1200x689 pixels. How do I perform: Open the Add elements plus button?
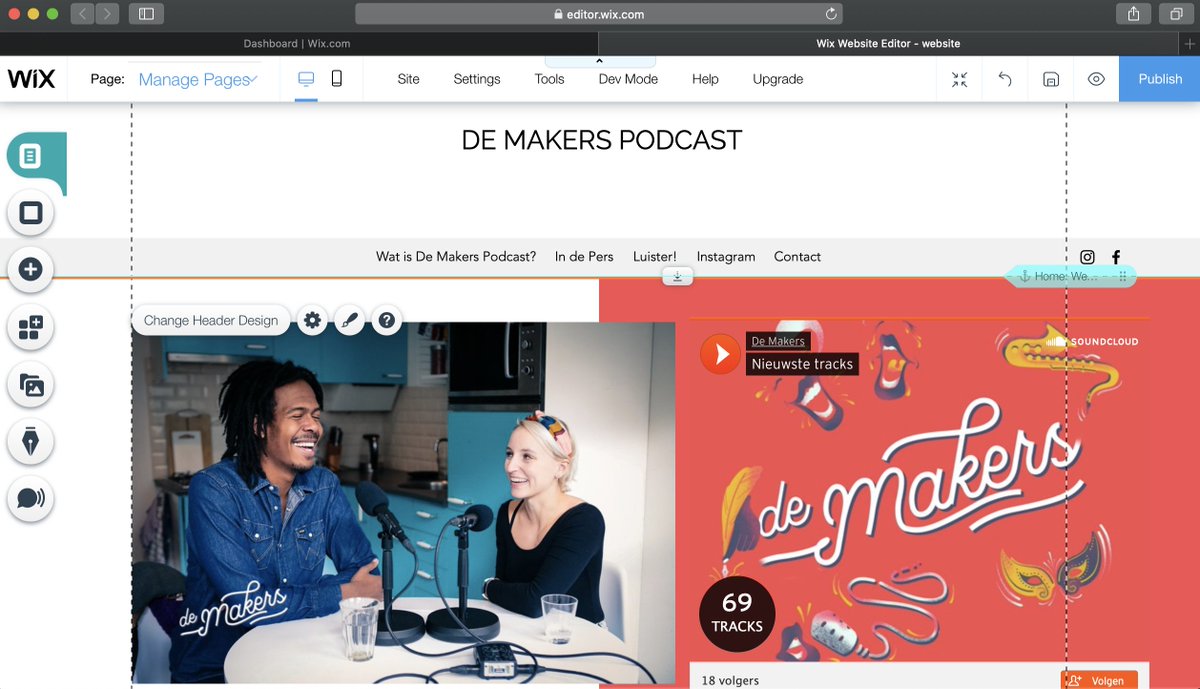(31, 269)
